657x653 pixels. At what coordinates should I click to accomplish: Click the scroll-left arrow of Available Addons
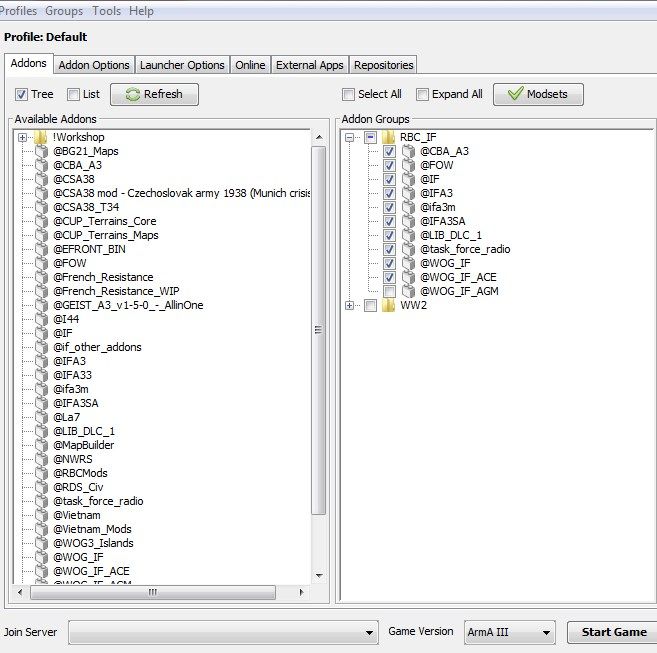(x=20, y=593)
